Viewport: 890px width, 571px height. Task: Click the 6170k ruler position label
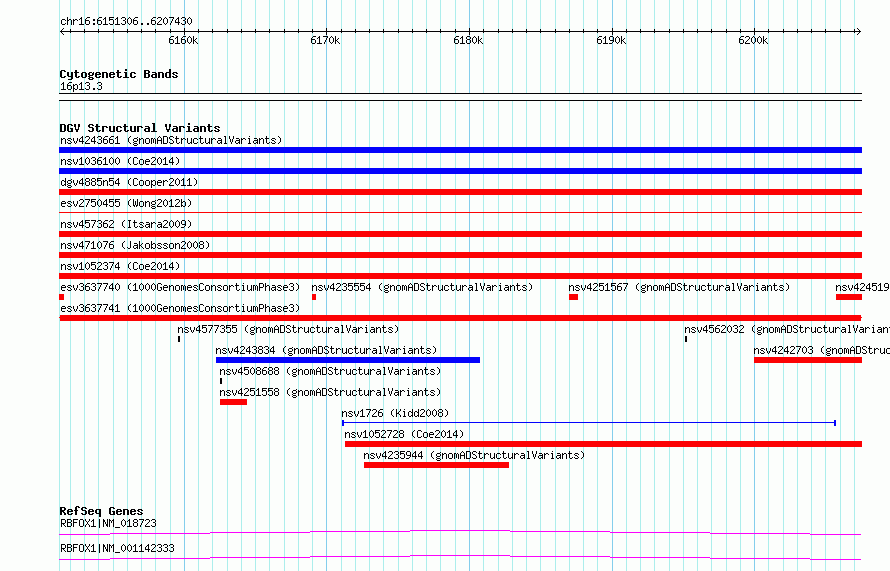pyautogui.click(x=325, y=40)
